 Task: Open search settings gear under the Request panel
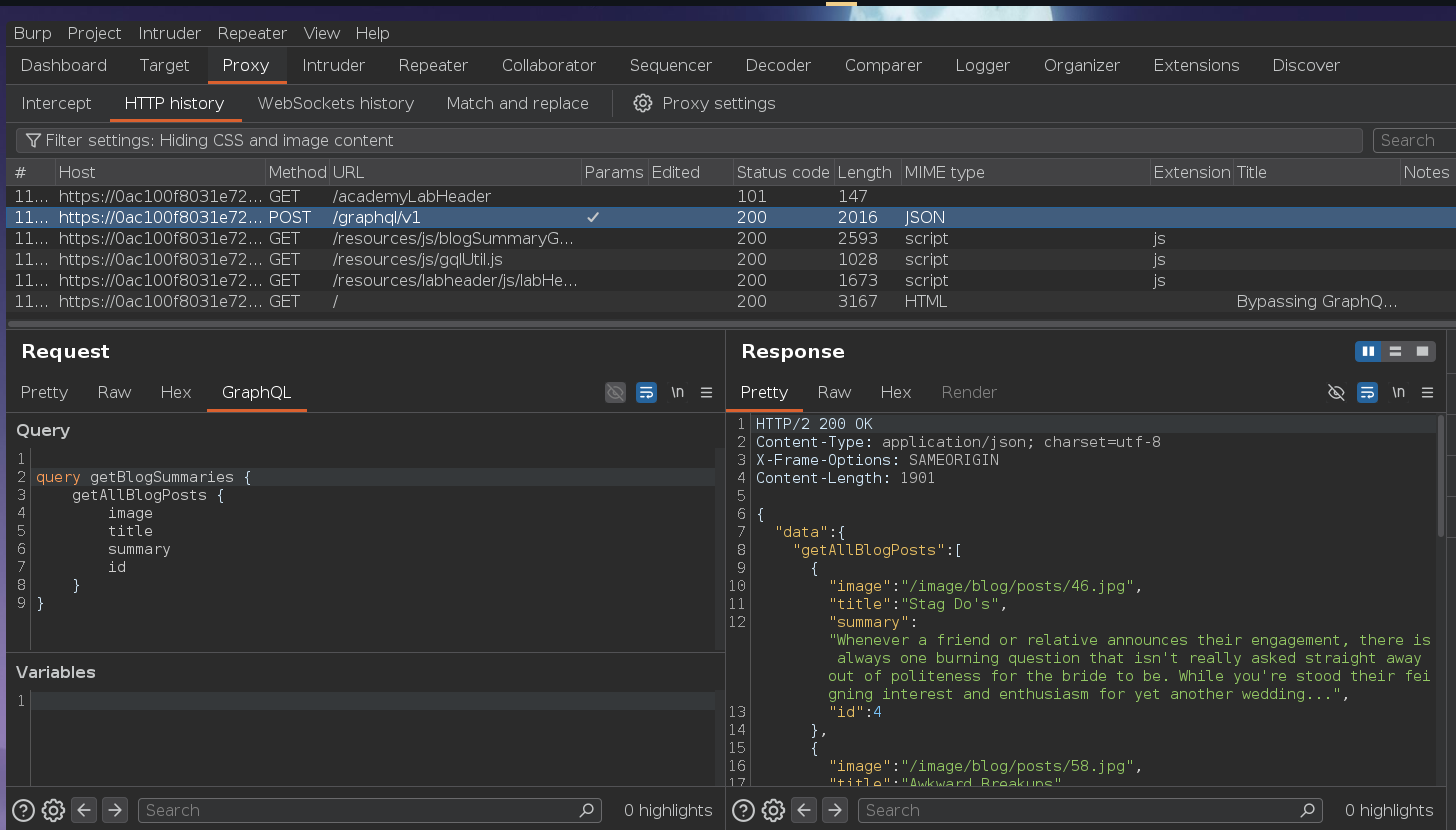tap(54, 810)
